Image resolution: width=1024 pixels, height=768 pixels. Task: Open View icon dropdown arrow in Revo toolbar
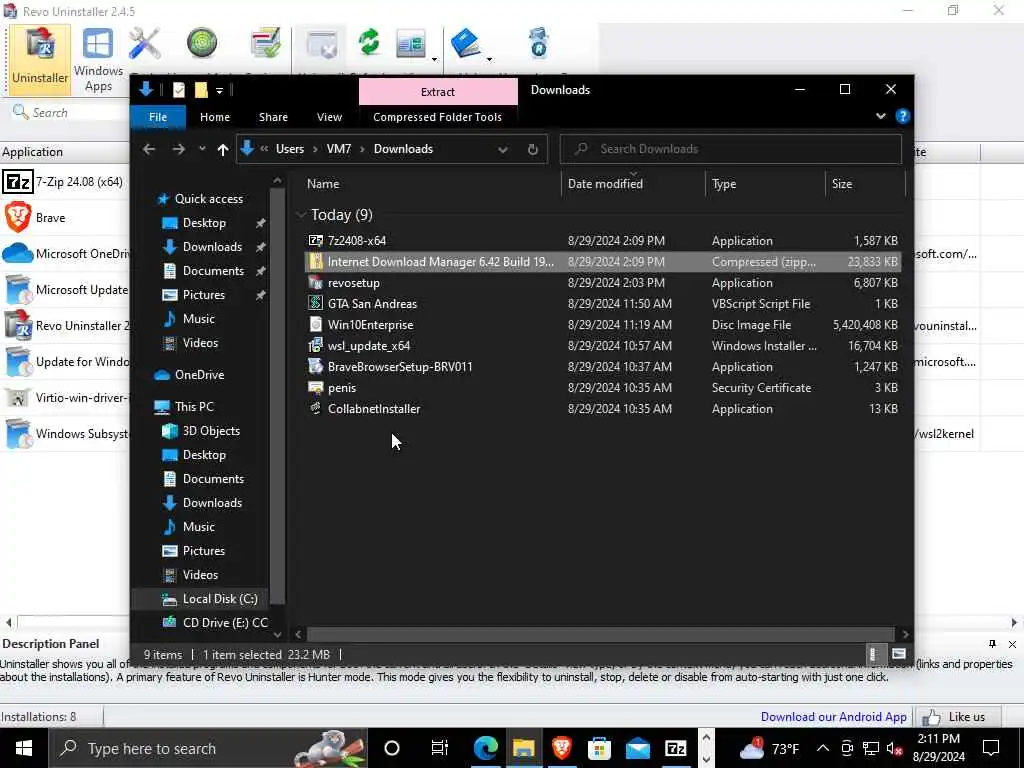pyautogui.click(x=434, y=59)
